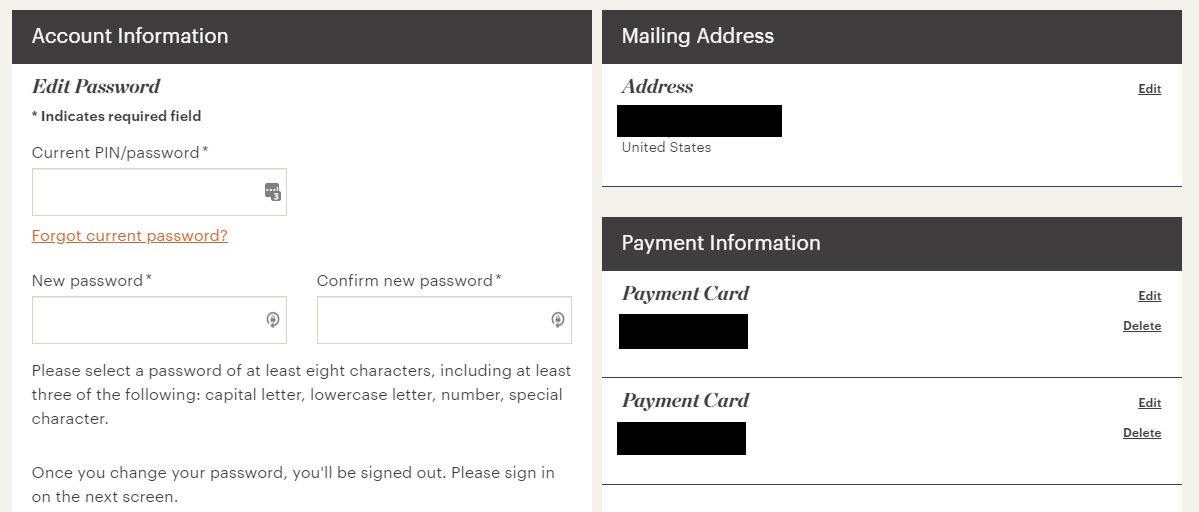Click the first redacted payment card details
The height and width of the screenshot is (512, 1199).
pos(683,331)
